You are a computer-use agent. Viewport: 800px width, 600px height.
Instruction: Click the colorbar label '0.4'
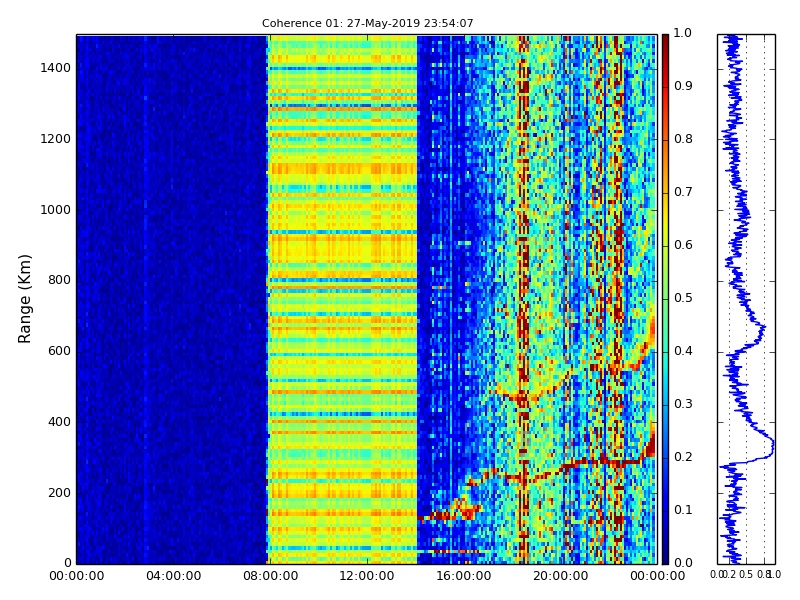(x=683, y=351)
